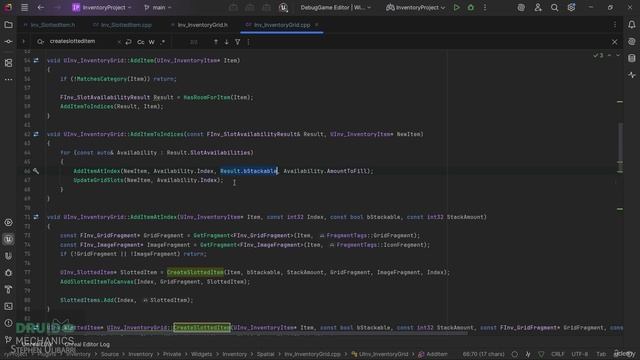Open Terminal tool window icon

pyautogui.click(x=8, y=306)
